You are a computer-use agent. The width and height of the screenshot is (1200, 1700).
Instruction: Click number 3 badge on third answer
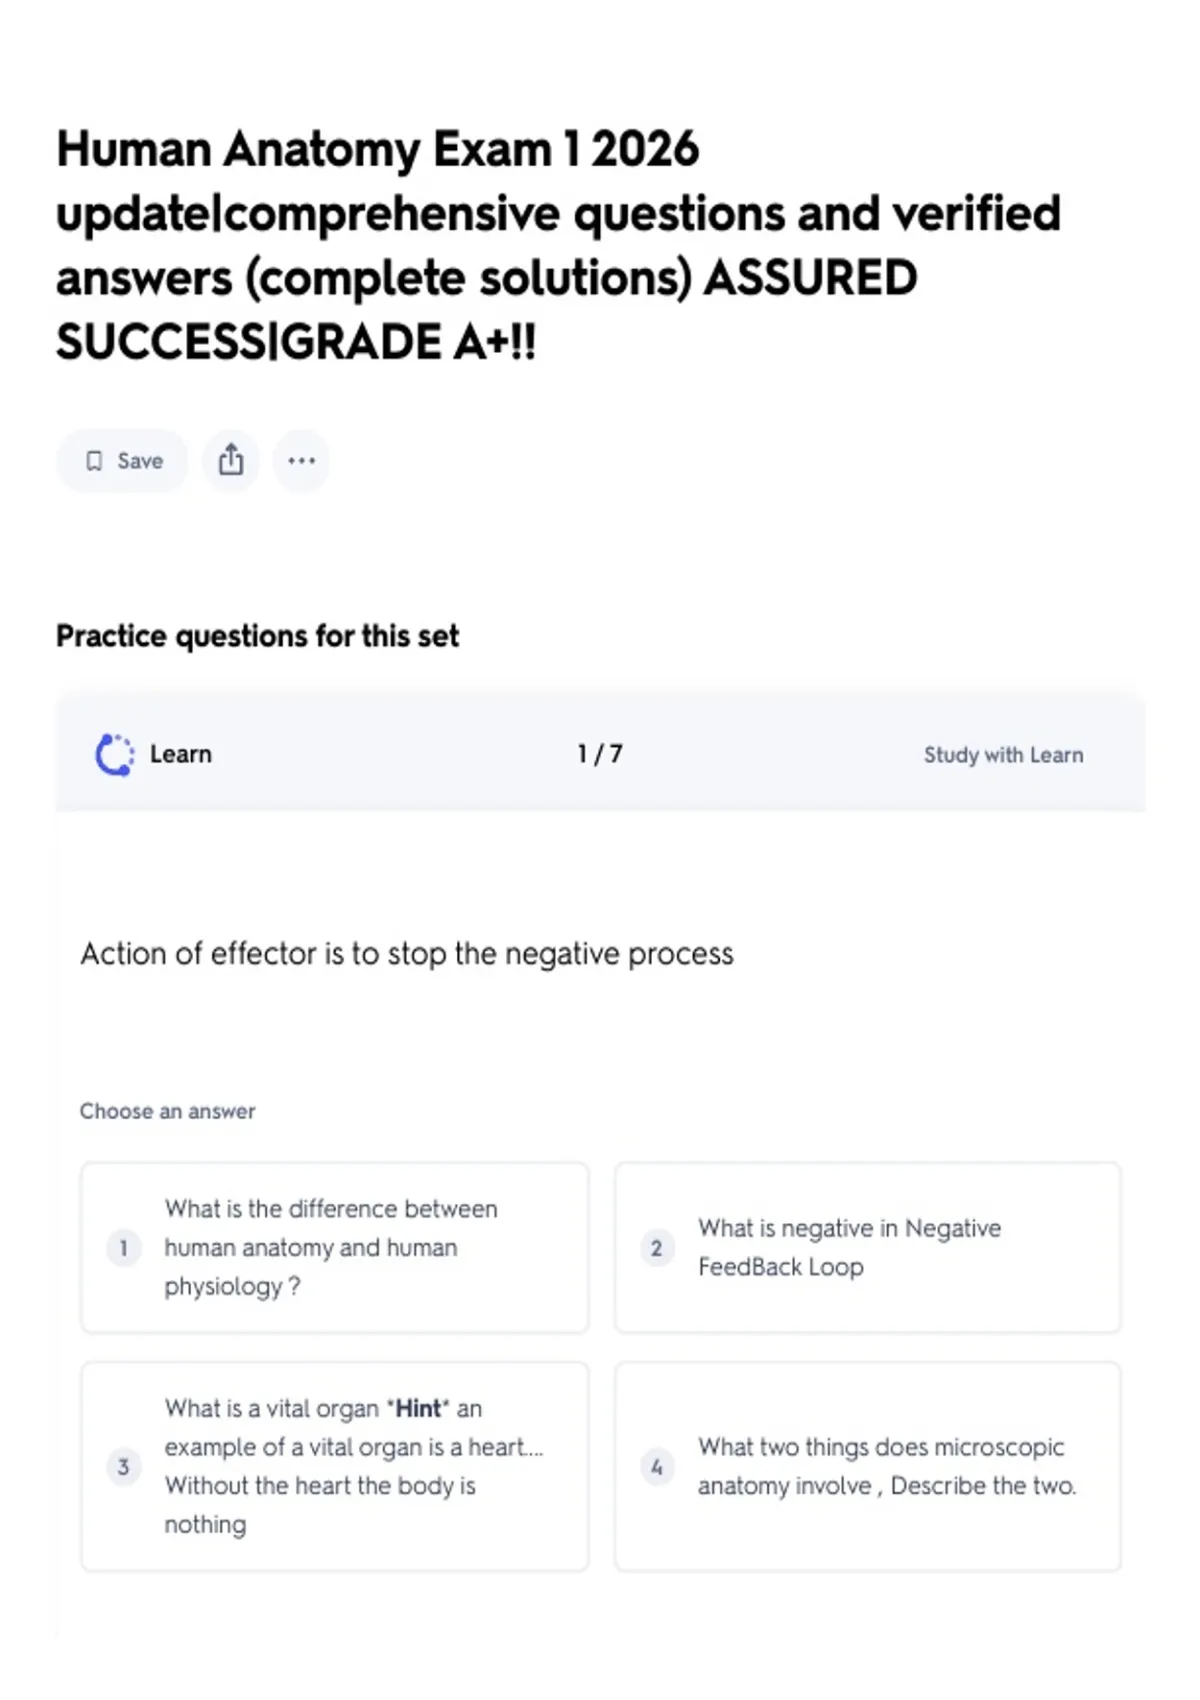[124, 1467]
